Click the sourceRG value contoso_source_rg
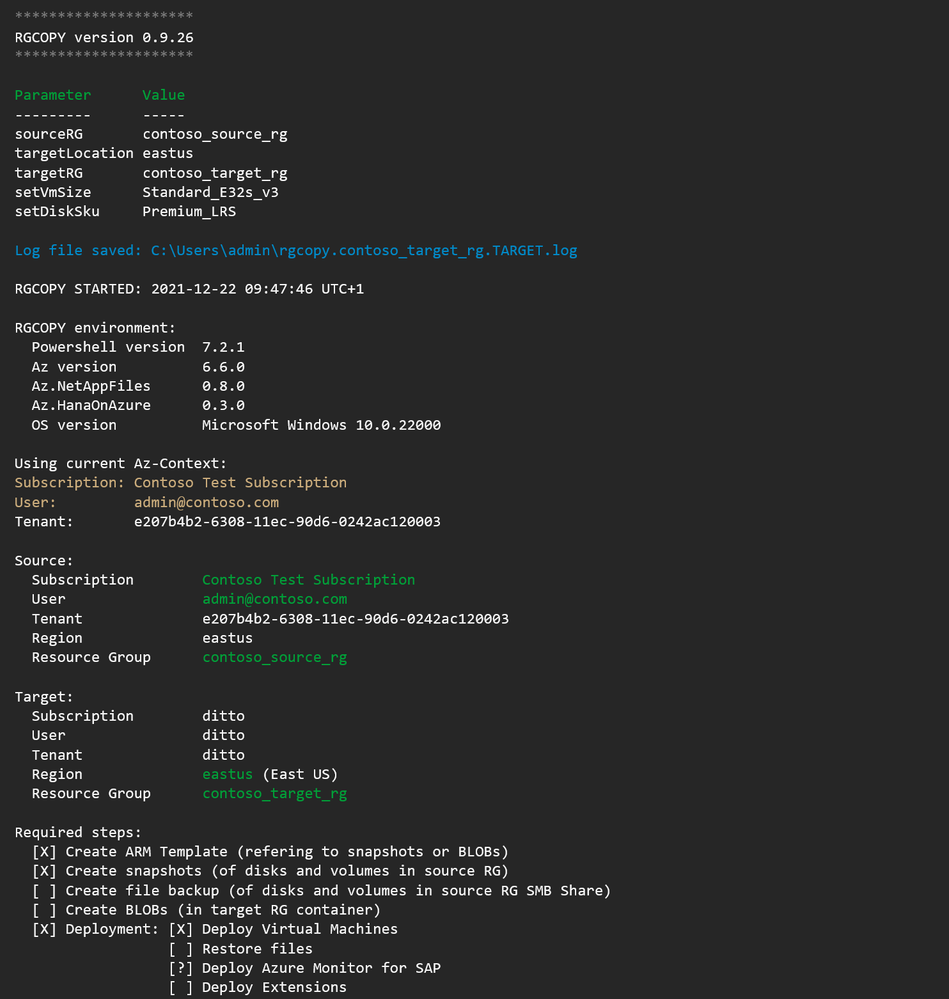This screenshot has width=949, height=999. tap(215, 134)
